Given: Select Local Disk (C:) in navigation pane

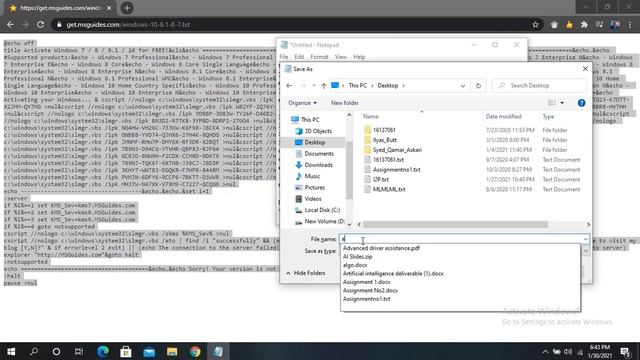Looking at the screenshot, I should click(x=322, y=210).
